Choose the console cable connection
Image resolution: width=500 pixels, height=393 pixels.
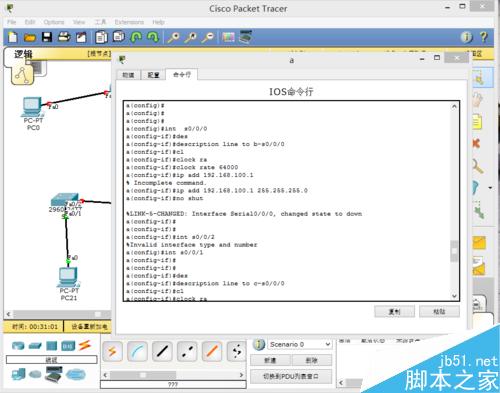pyautogui.click(x=137, y=351)
